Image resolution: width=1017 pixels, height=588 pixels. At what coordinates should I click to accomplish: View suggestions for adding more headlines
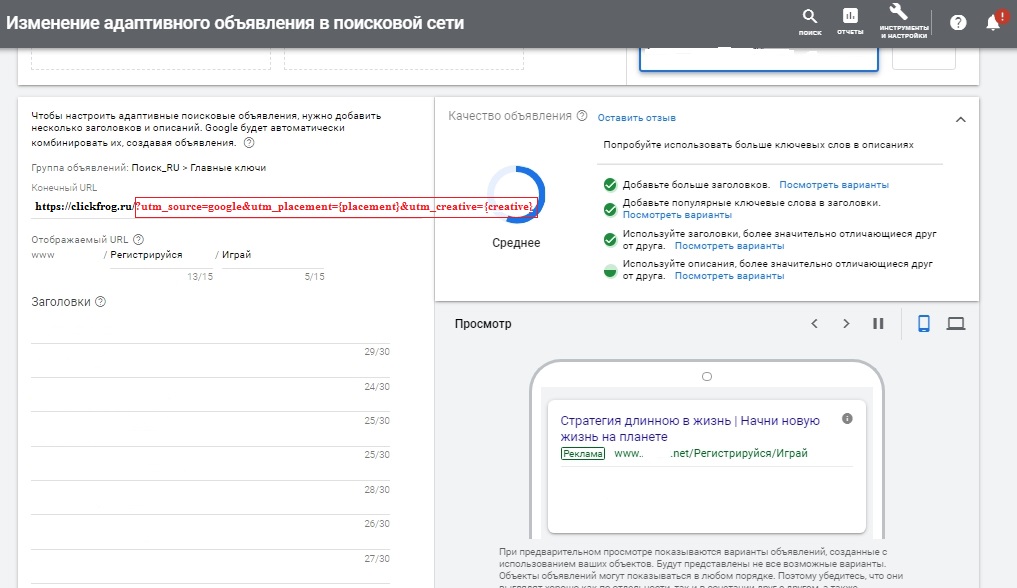click(x=834, y=185)
